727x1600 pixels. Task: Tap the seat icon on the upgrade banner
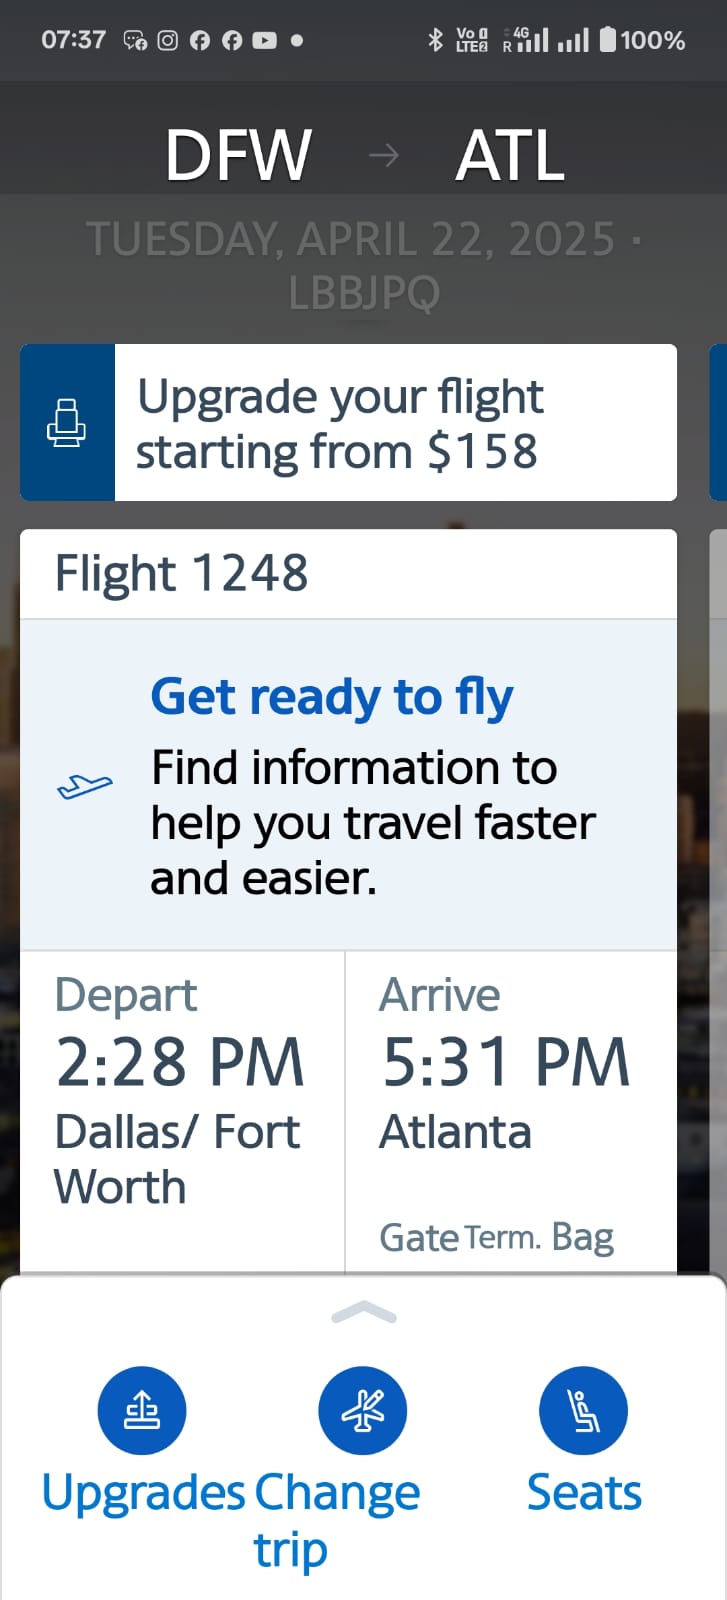67,421
